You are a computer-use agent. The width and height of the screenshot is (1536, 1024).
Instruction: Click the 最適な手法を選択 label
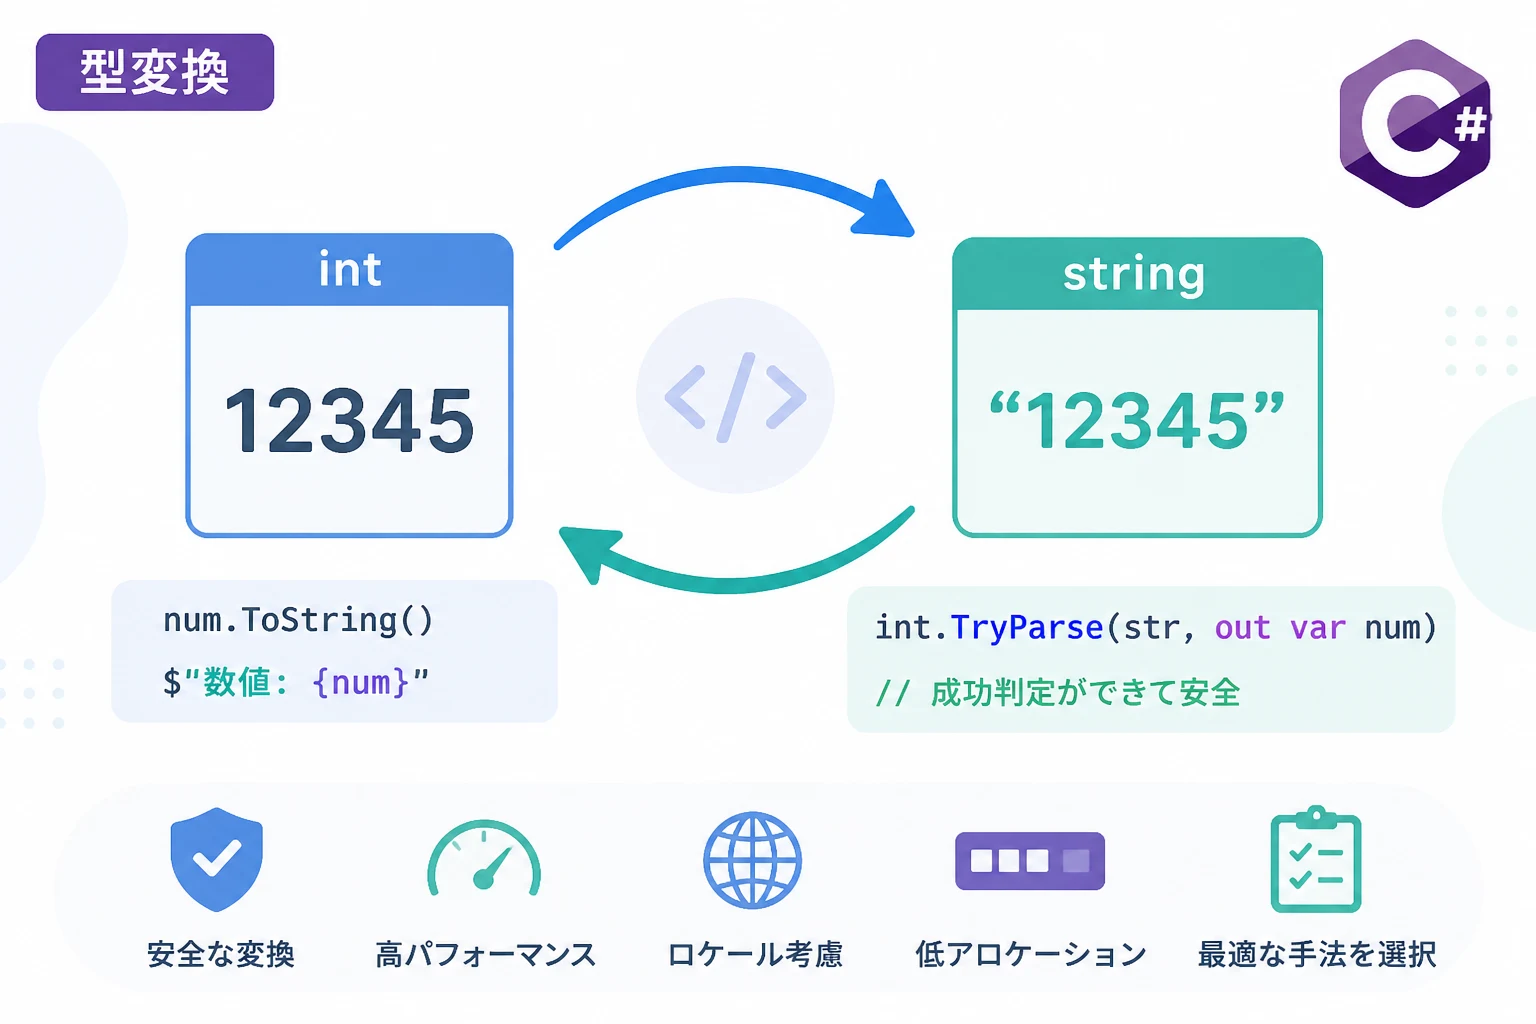point(1317,955)
